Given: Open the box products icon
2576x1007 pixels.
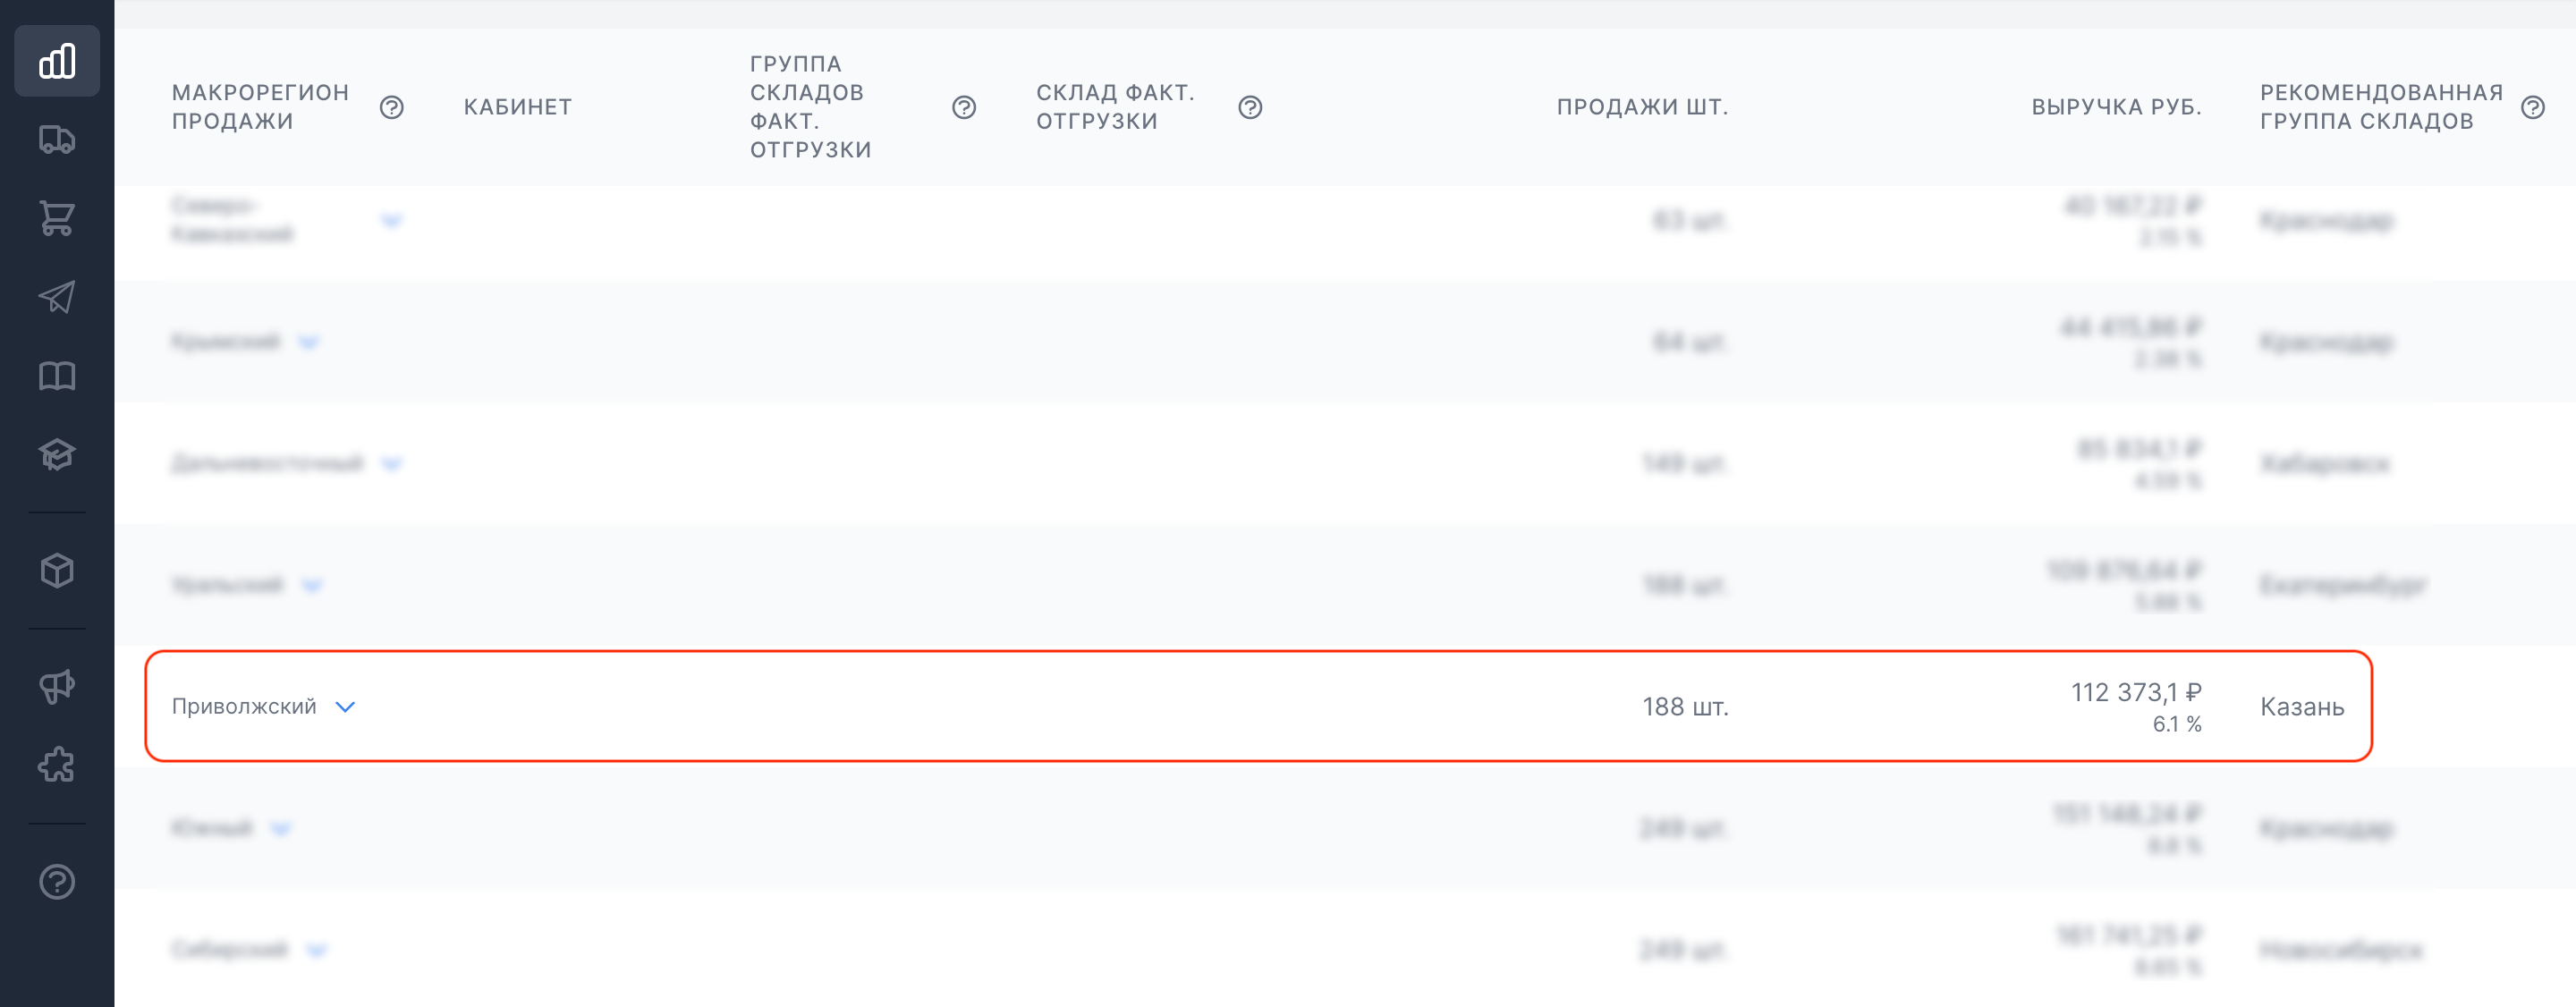Looking at the screenshot, I should click(57, 571).
